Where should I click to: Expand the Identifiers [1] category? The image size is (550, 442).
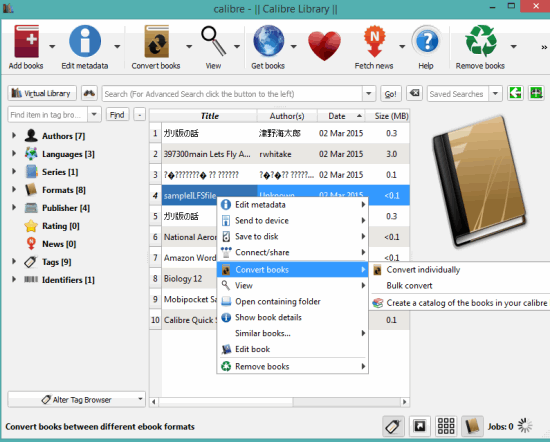coord(14,280)
